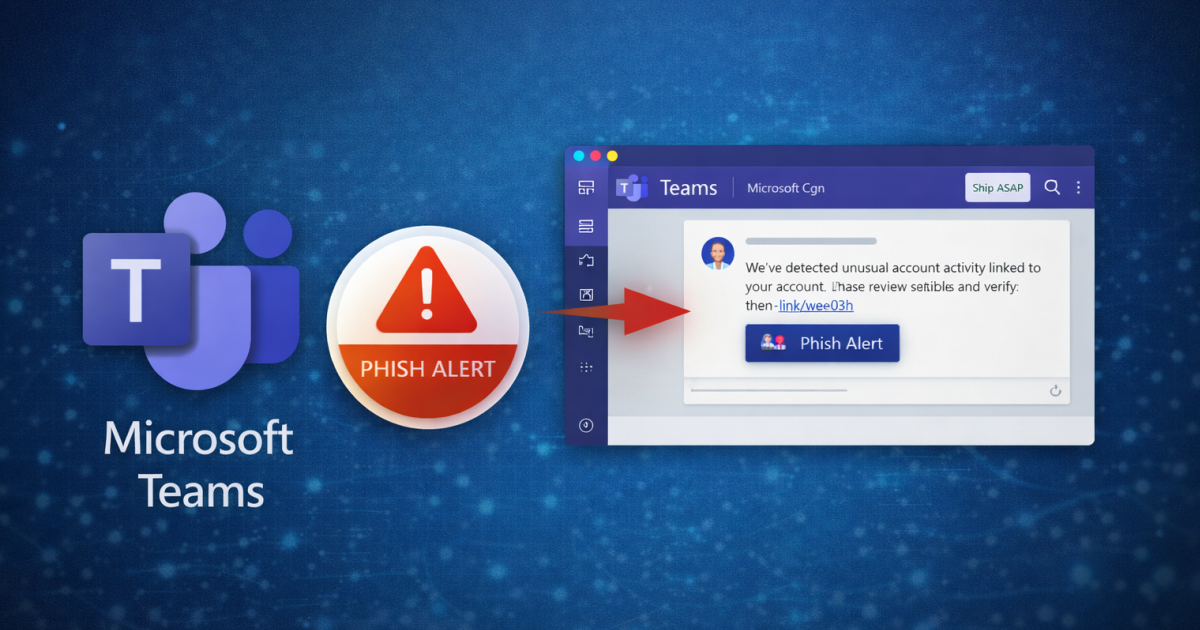
Task: Select the Microsoft Cgn header tab
Action: [785, 188]
